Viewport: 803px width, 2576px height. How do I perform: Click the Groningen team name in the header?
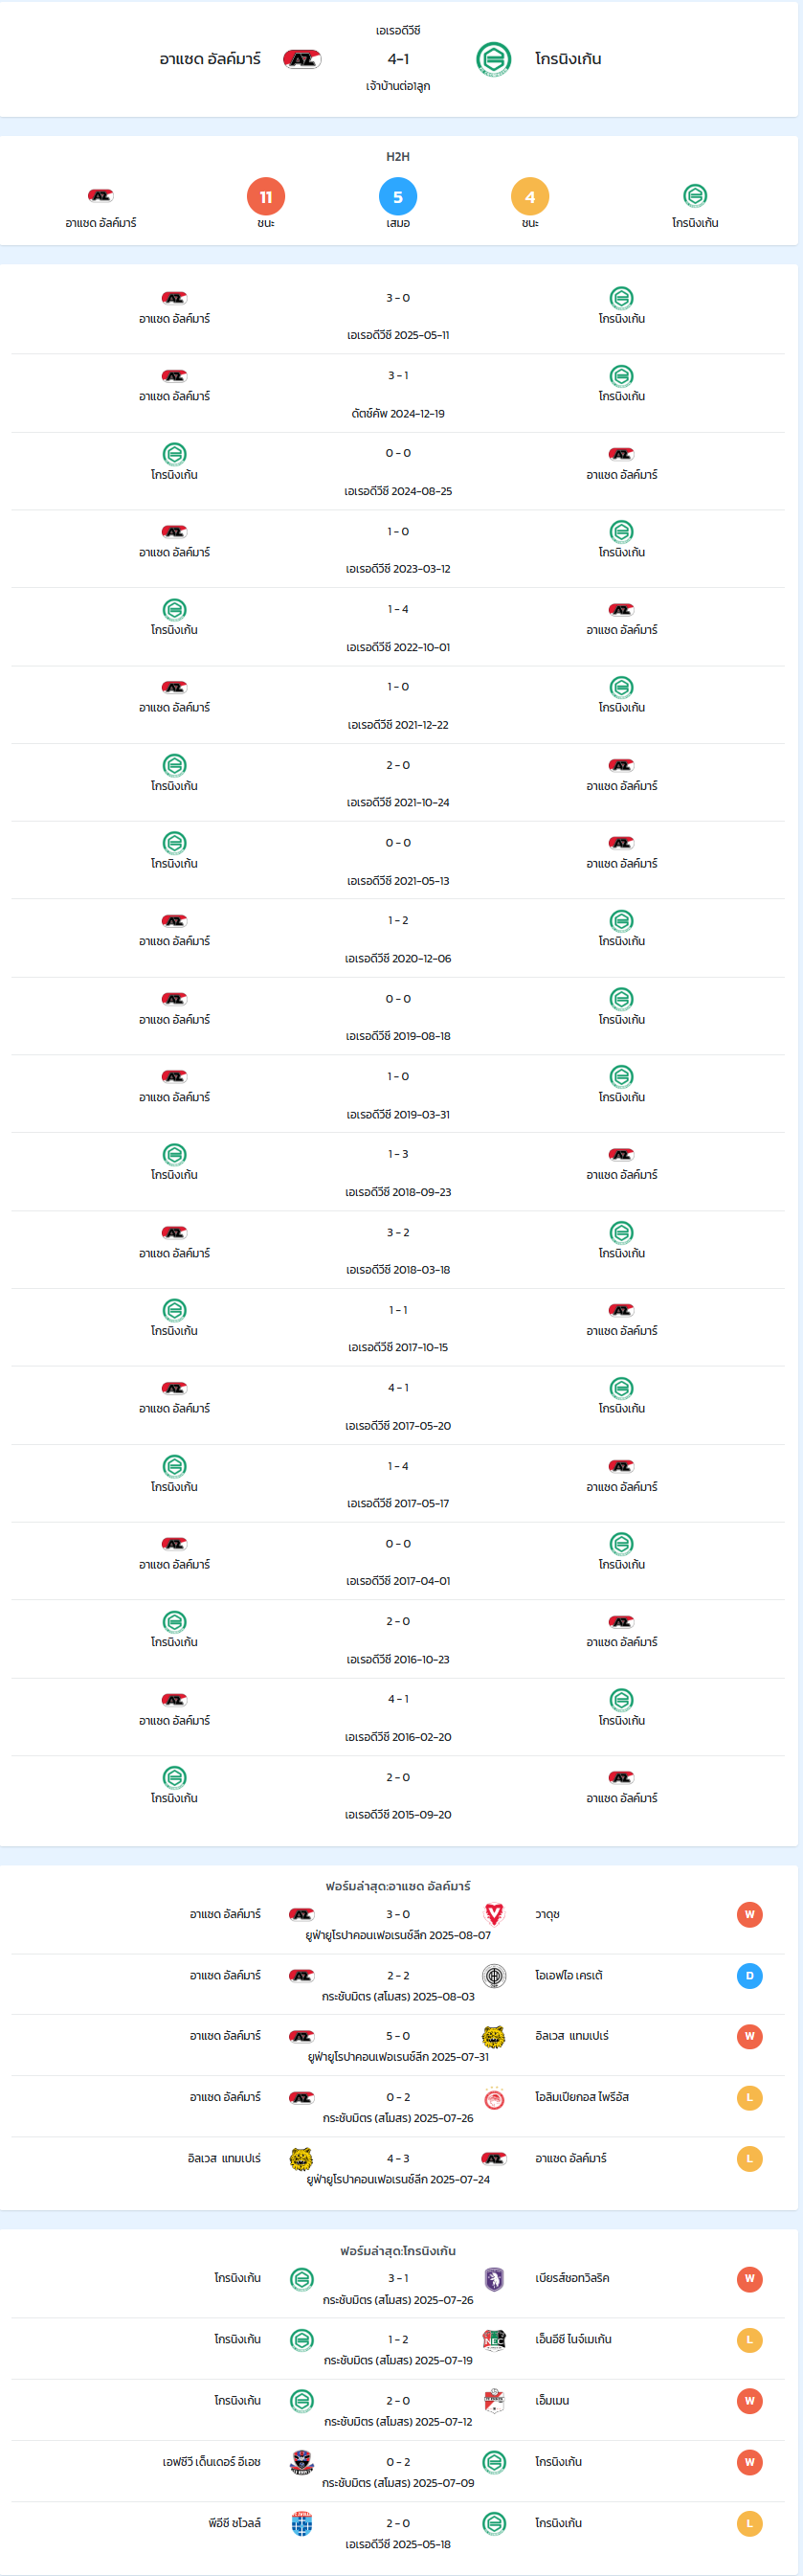[568, 59]
